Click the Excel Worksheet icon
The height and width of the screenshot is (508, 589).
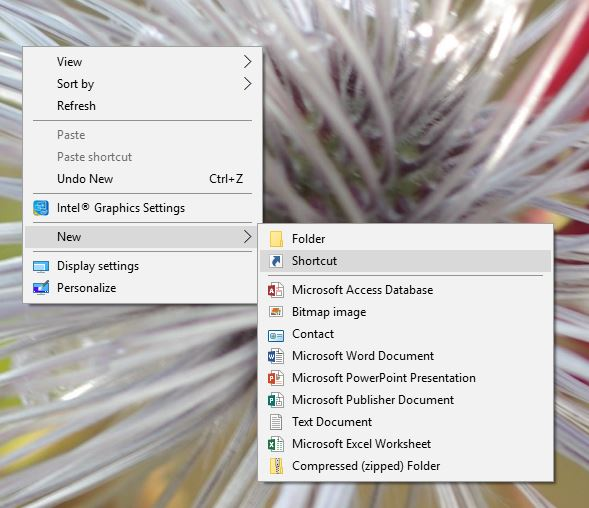click(x=276, y=444)
